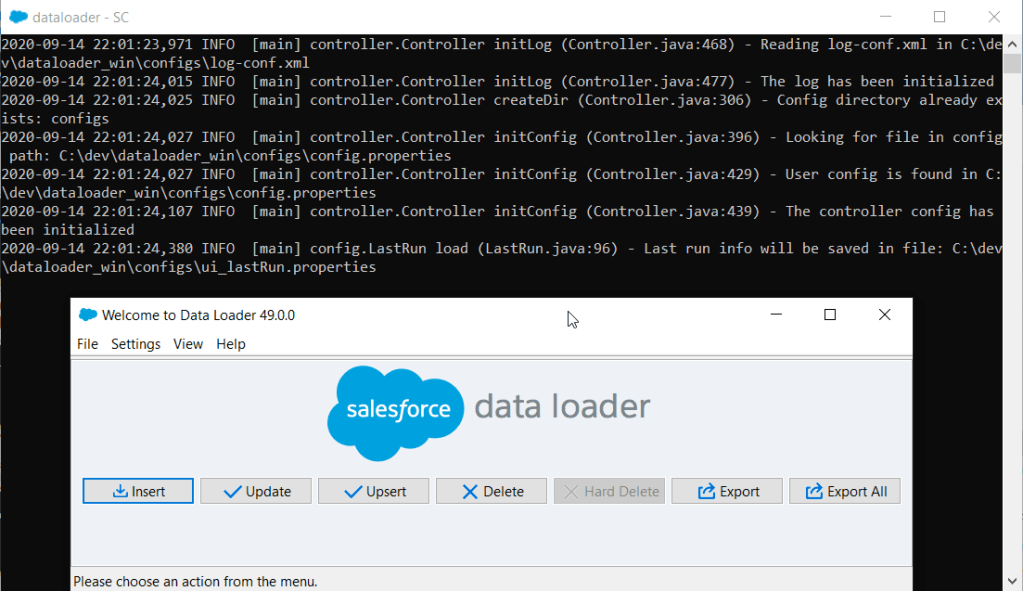Click the Insert button
This screenshot has width=1023, height=591.
(x=138, y=491)
